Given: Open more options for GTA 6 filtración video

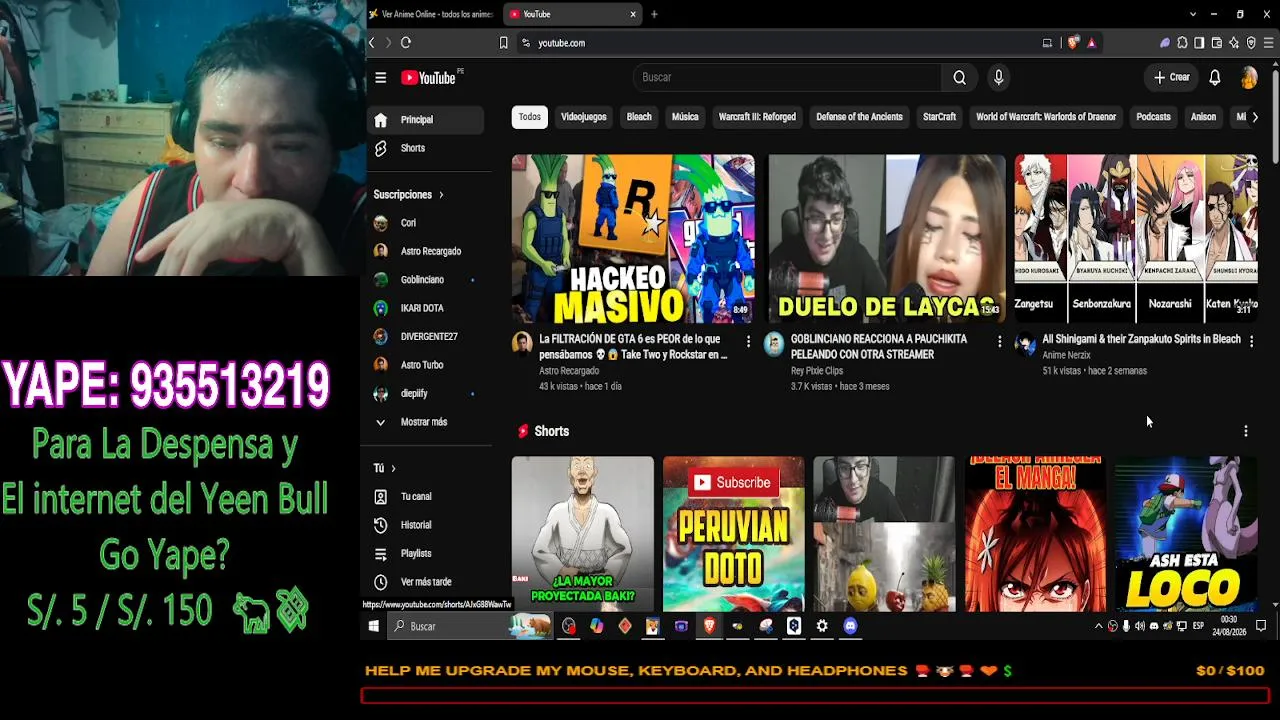Looking at the screenshot, I should click(x=748, y=341).
